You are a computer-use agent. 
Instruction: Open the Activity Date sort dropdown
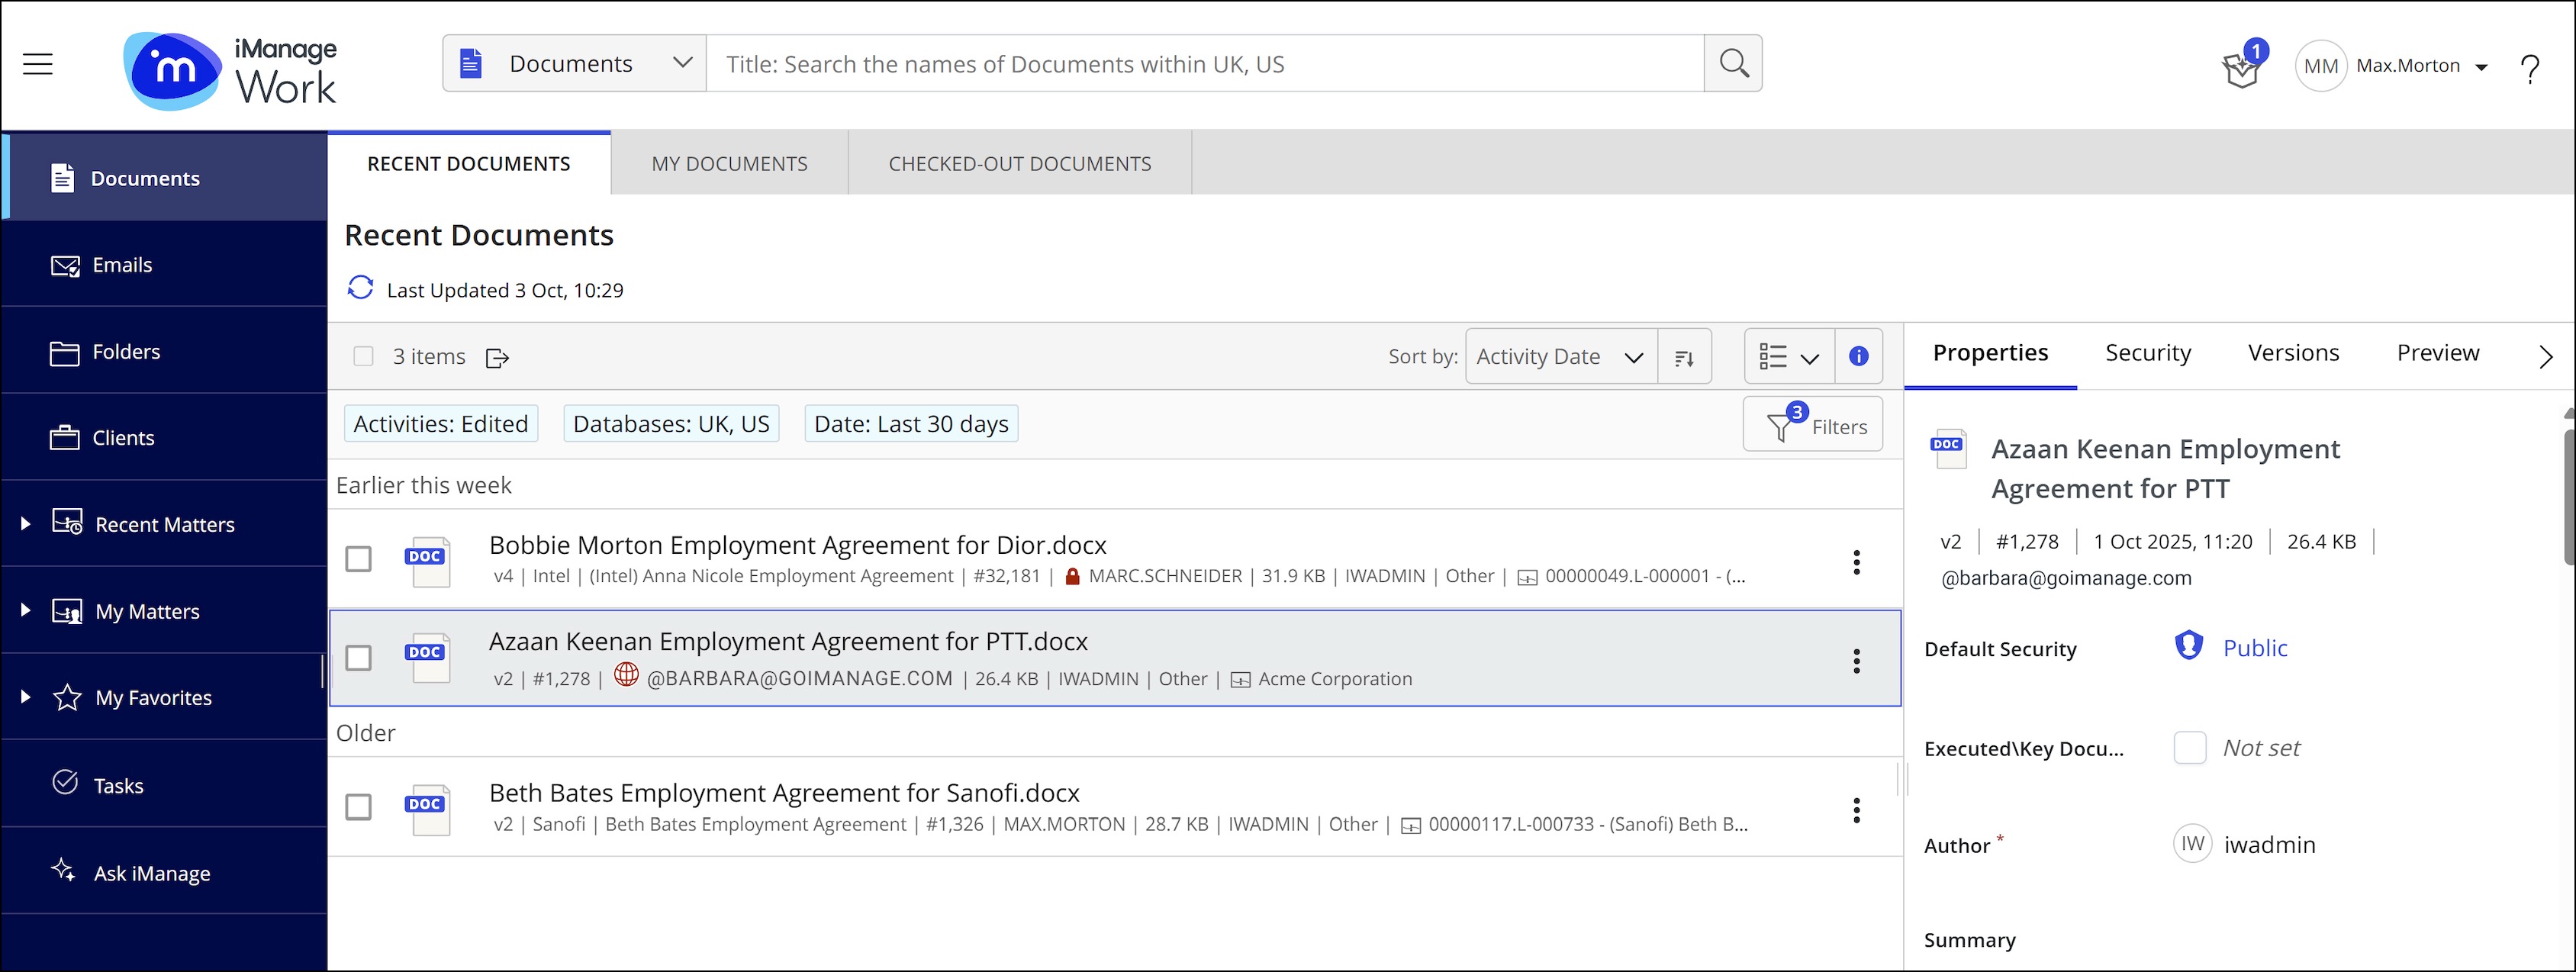(x=1560, y=357)
